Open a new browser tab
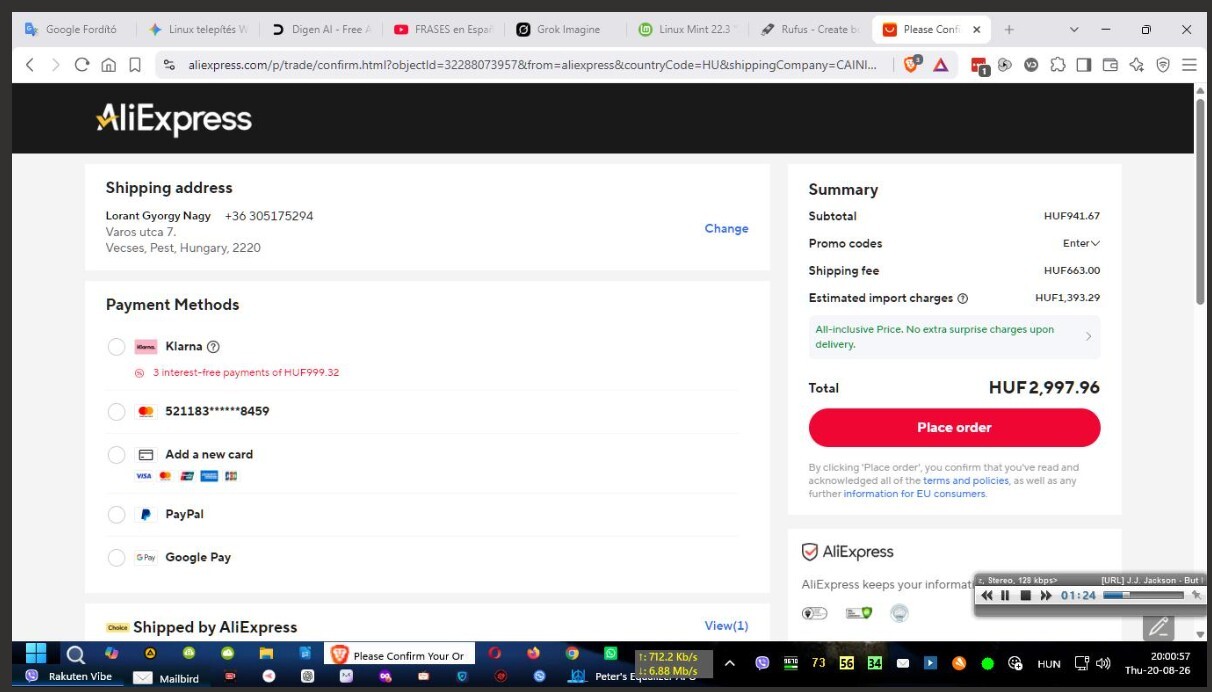The height and width of the screenshot is (692, 1212). pyautogui.click(x=1009, y=30)
